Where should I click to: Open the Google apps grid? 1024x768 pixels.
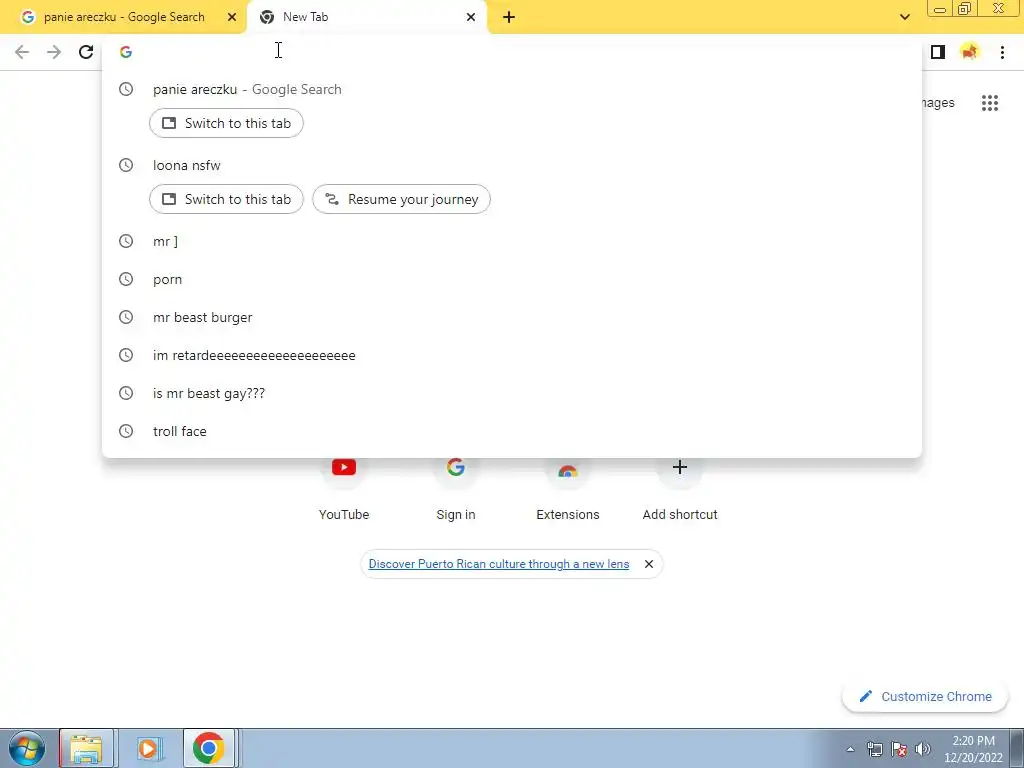[989, 103]
